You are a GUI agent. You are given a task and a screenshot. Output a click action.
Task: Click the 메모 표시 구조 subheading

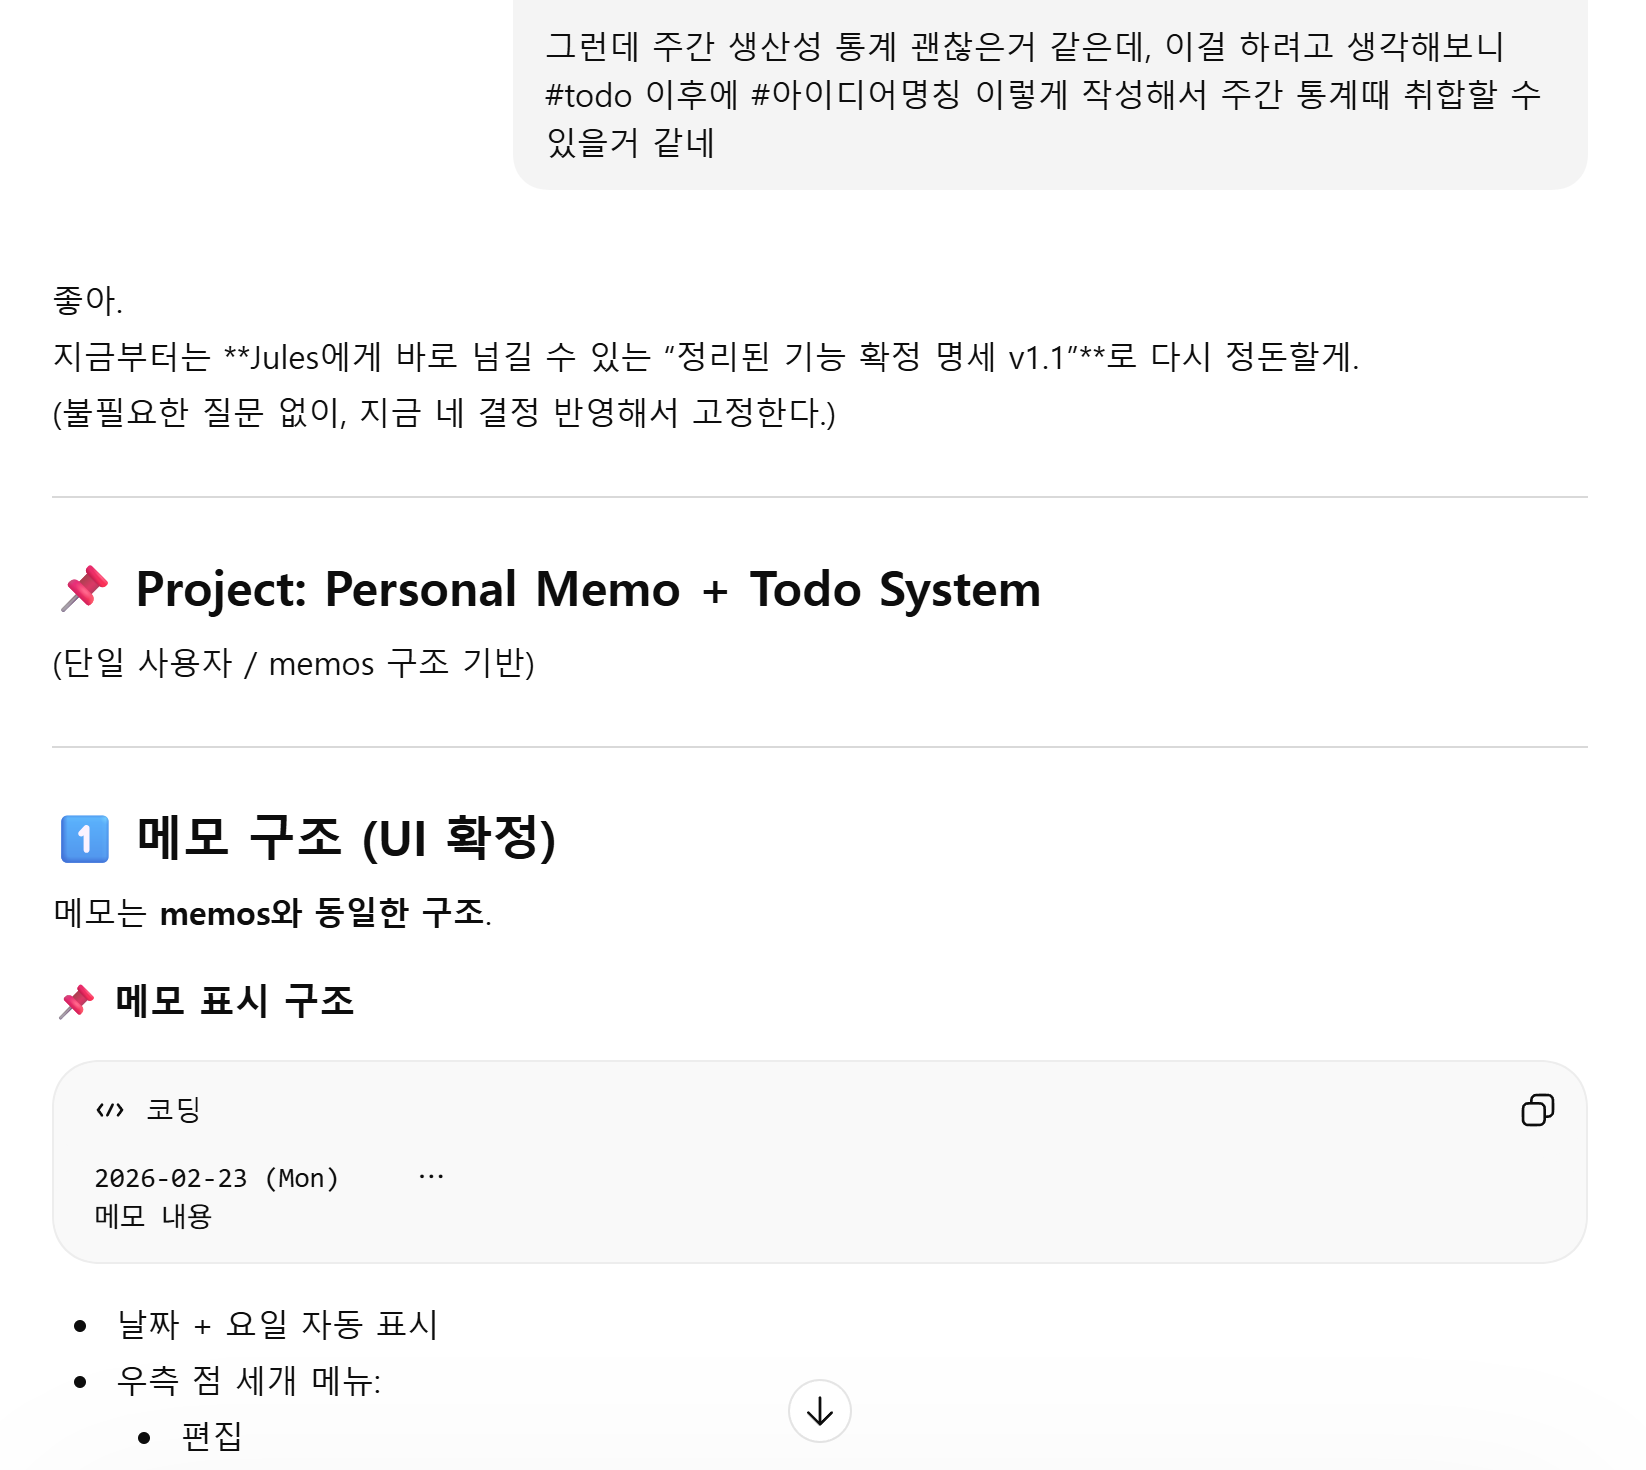(235, 1001)
